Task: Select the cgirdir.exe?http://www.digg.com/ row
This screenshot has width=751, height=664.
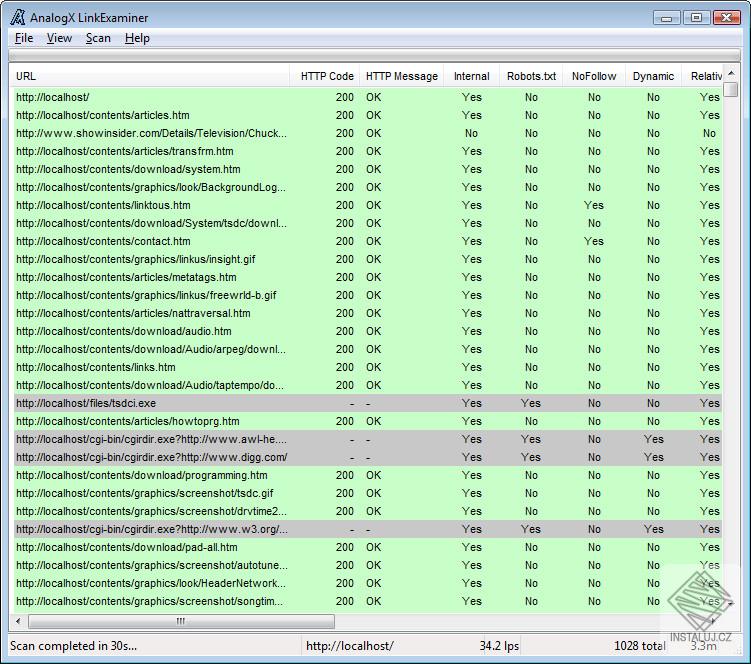Action: 367,457
